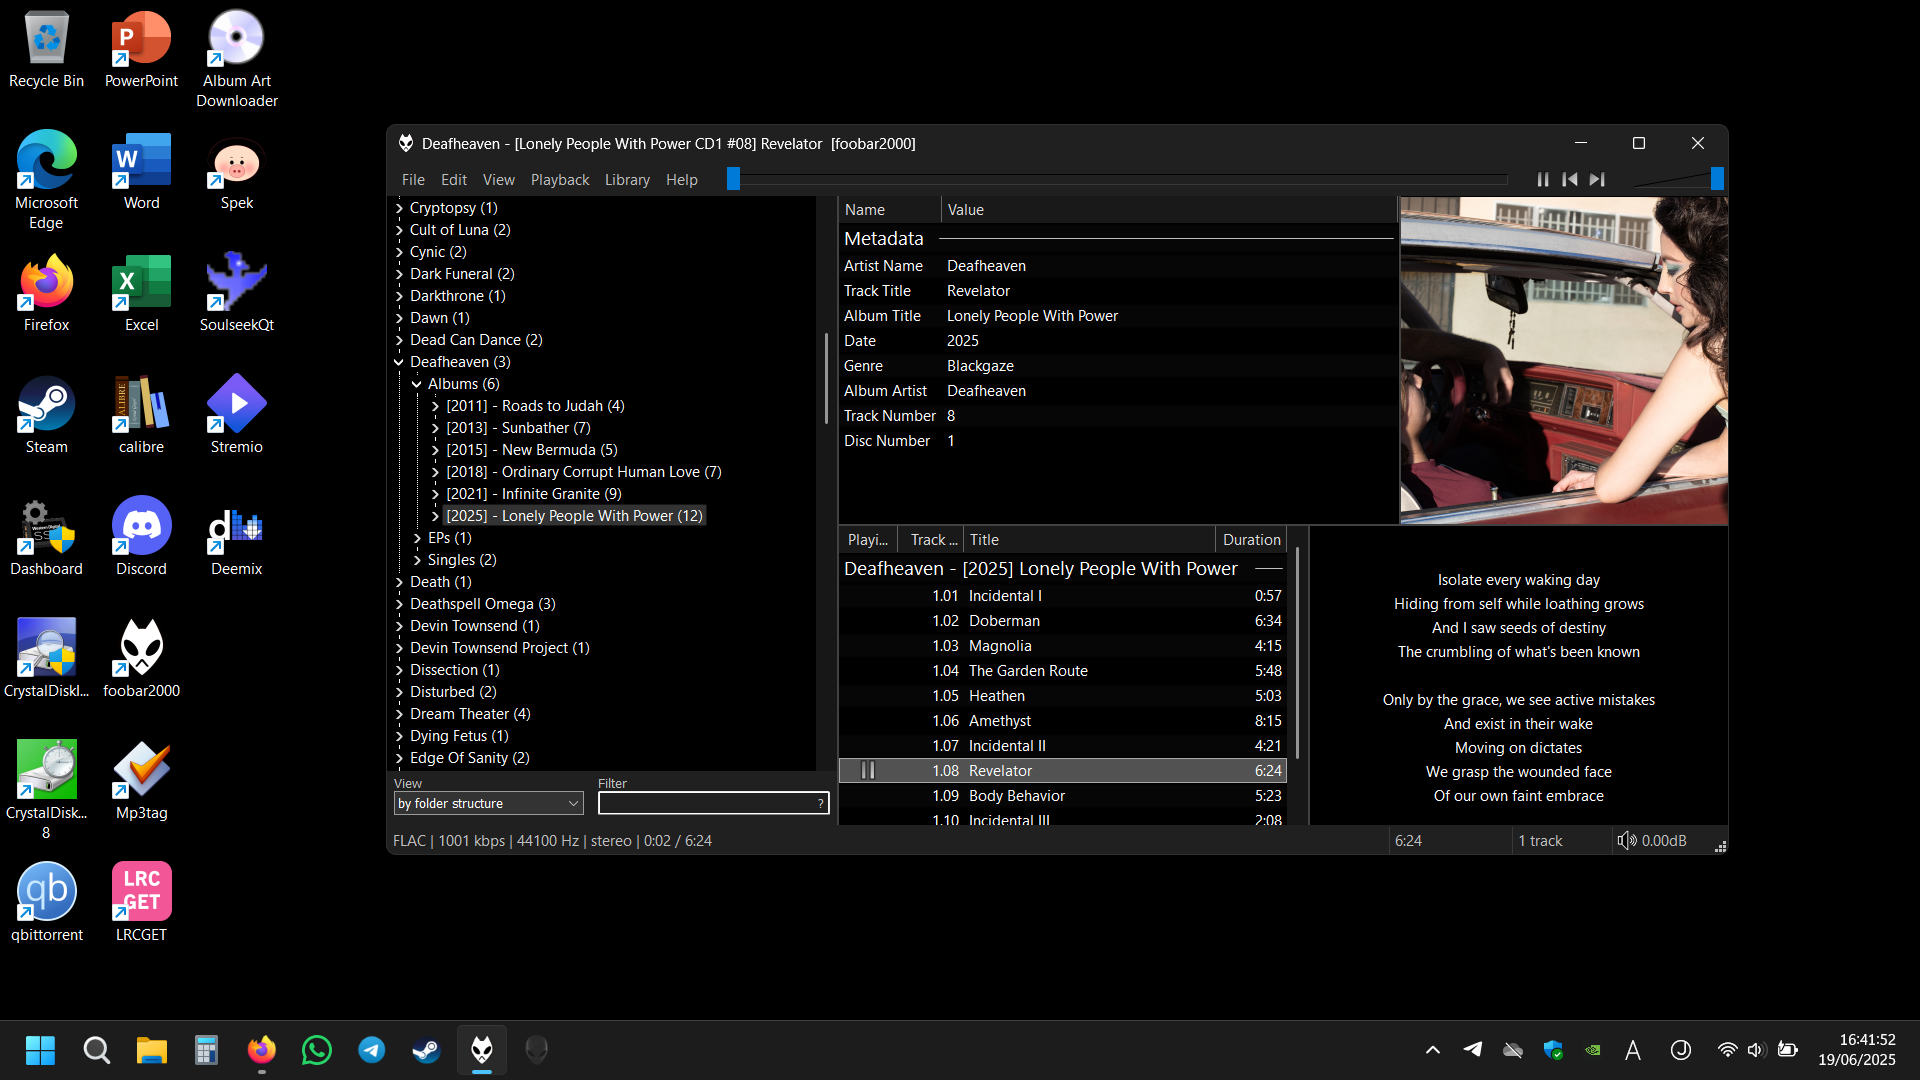Collapse the Albums subfolder

(x=417, y=384)
